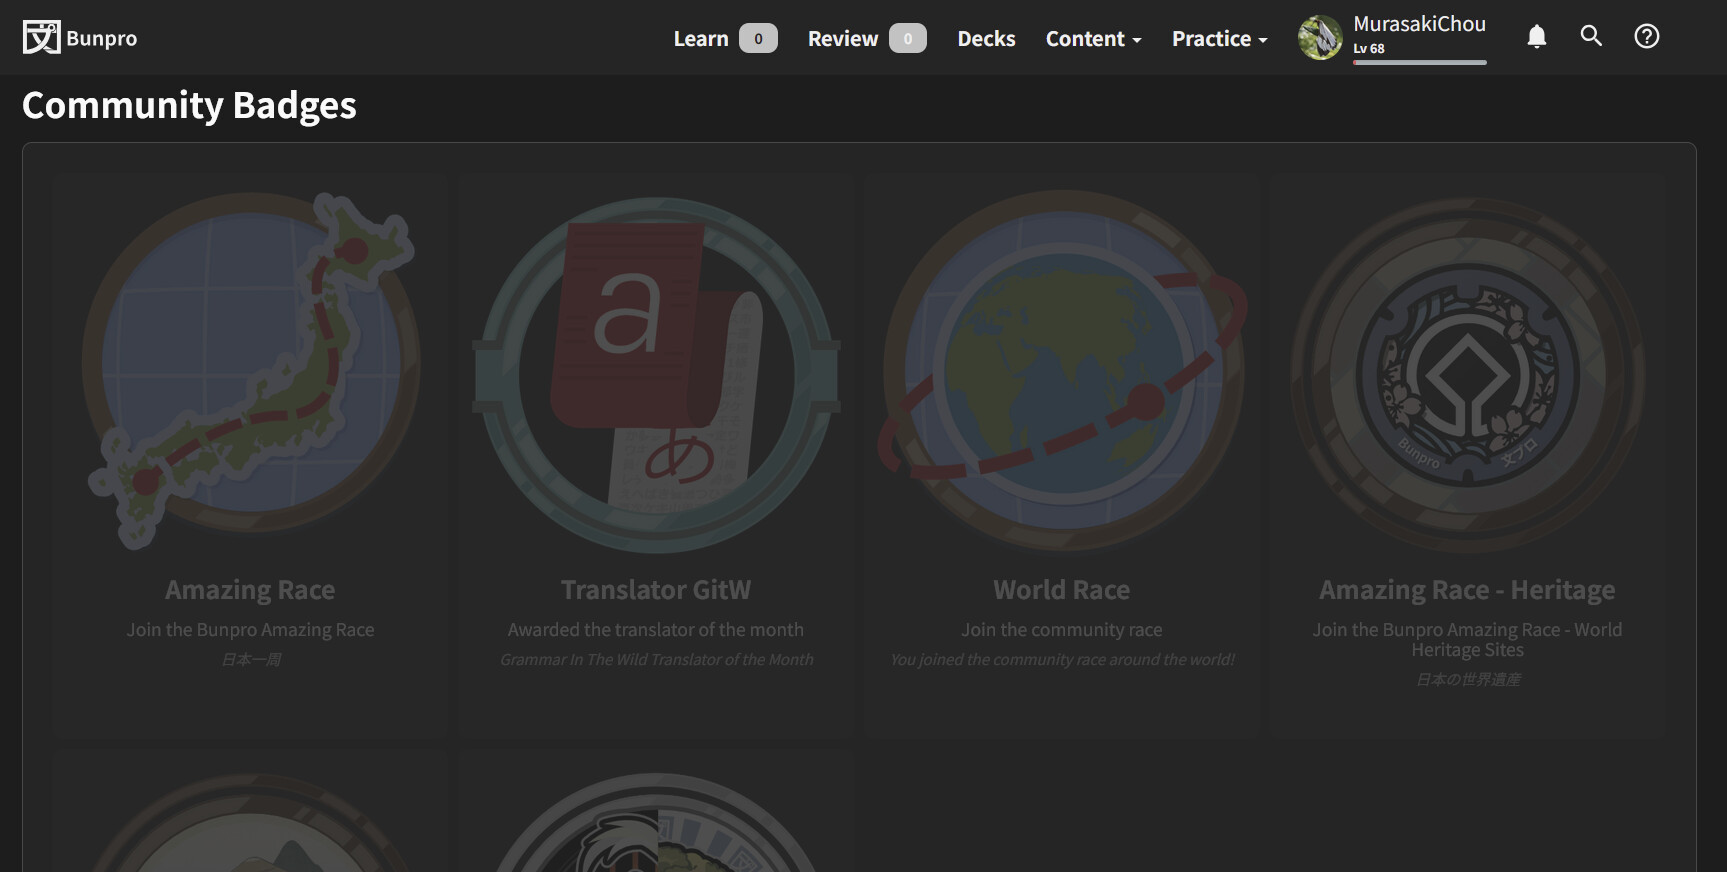Expand the Content dropdown
This screenshot has height=872, width=1727.
point(1093,38)
